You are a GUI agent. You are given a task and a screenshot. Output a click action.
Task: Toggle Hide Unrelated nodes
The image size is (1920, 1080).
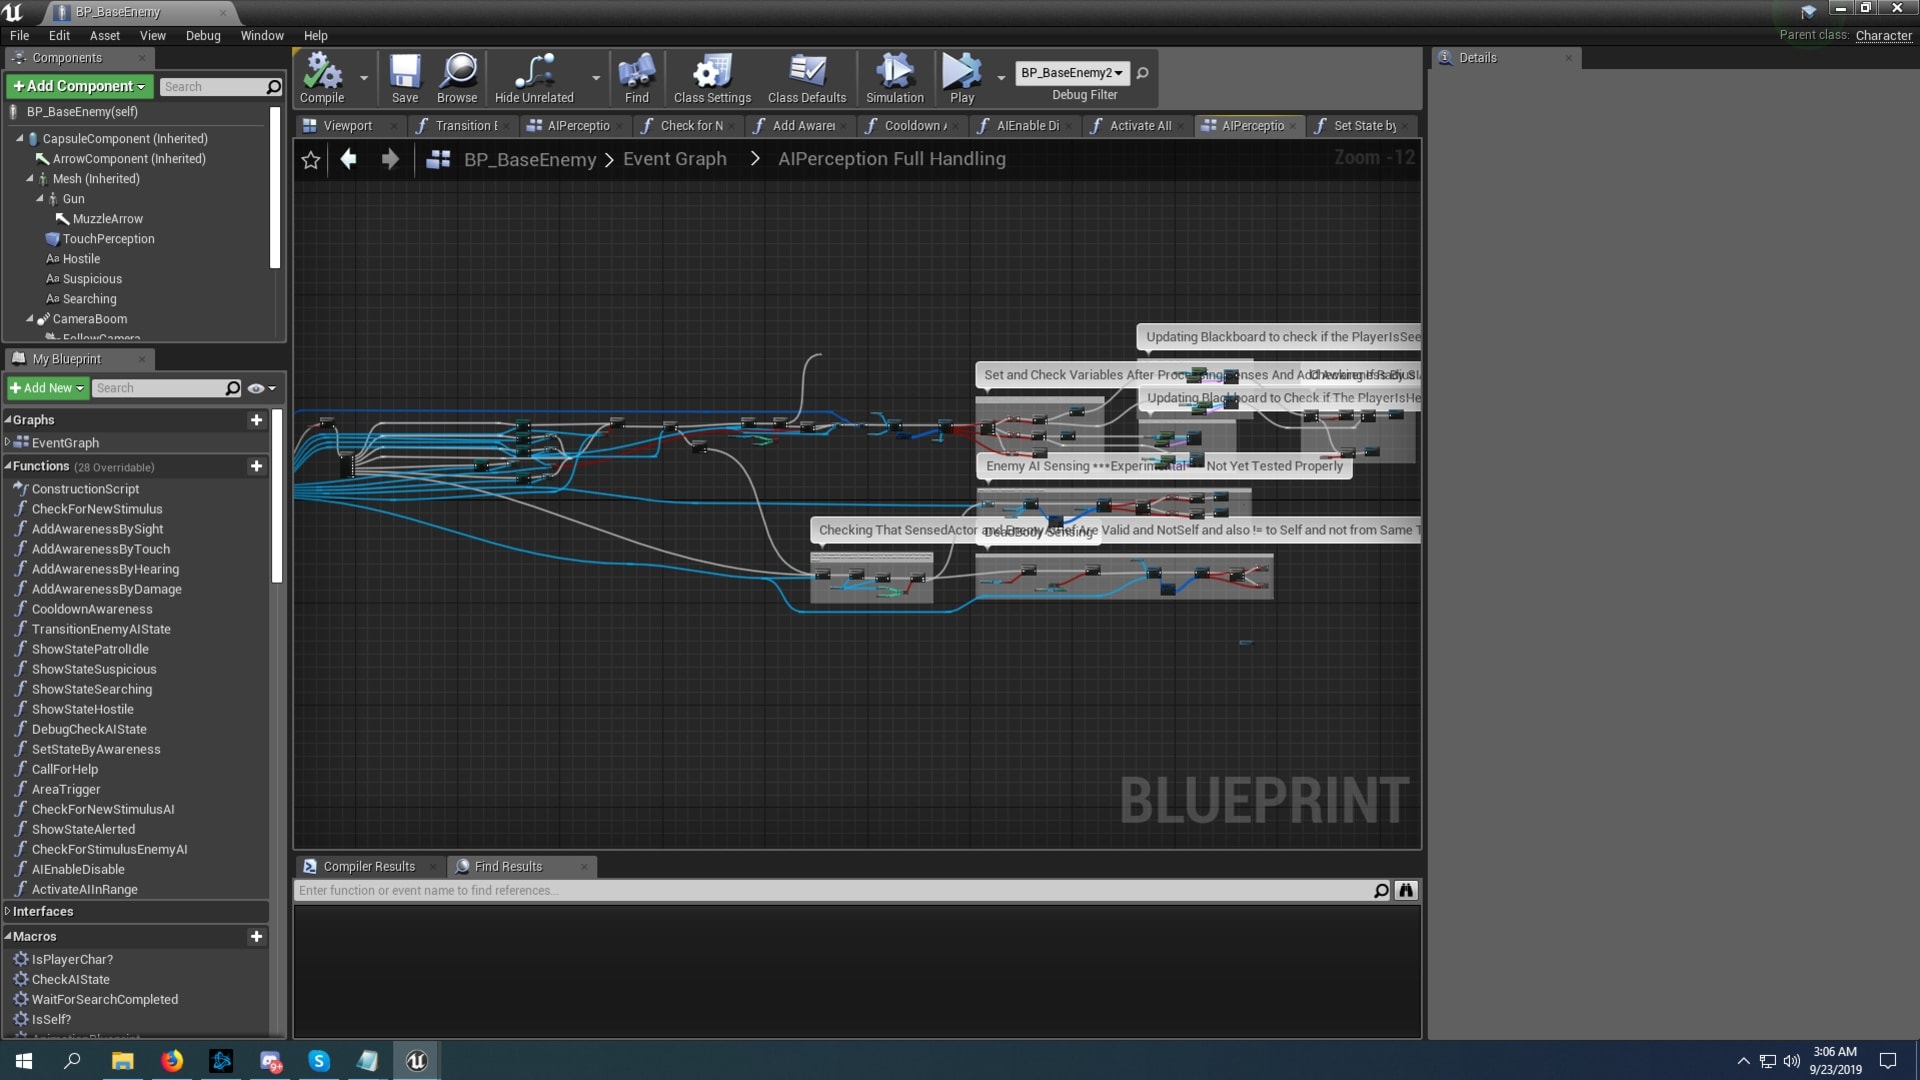534,78
